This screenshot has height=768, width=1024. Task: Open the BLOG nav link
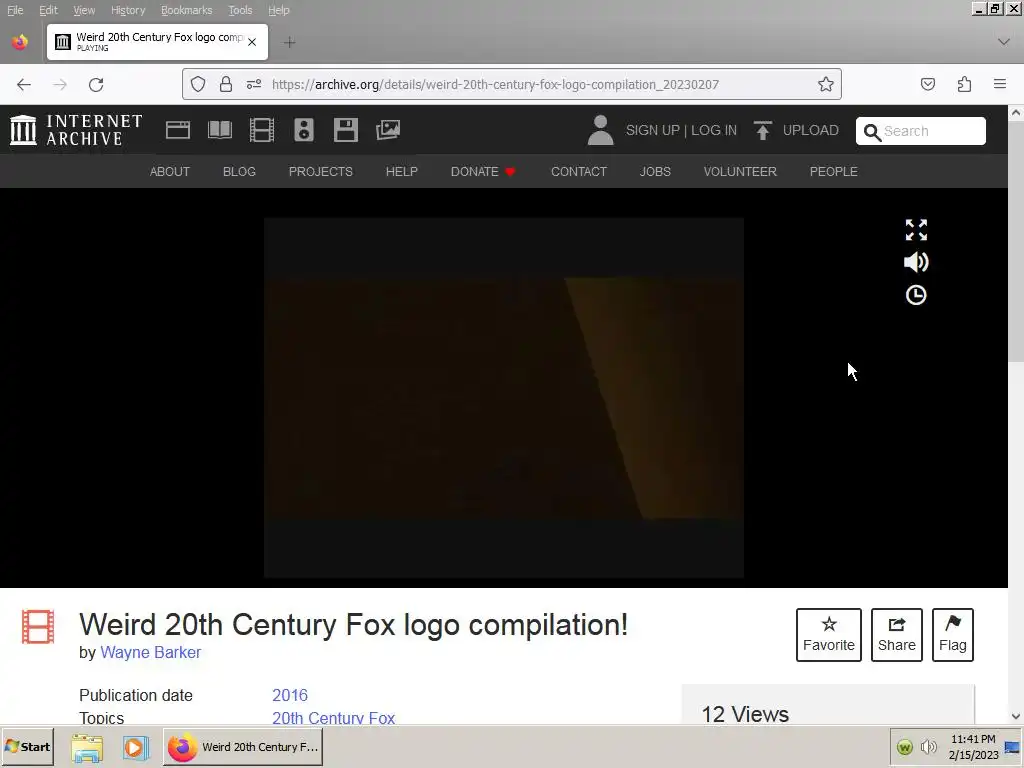(x=239, y=172)
